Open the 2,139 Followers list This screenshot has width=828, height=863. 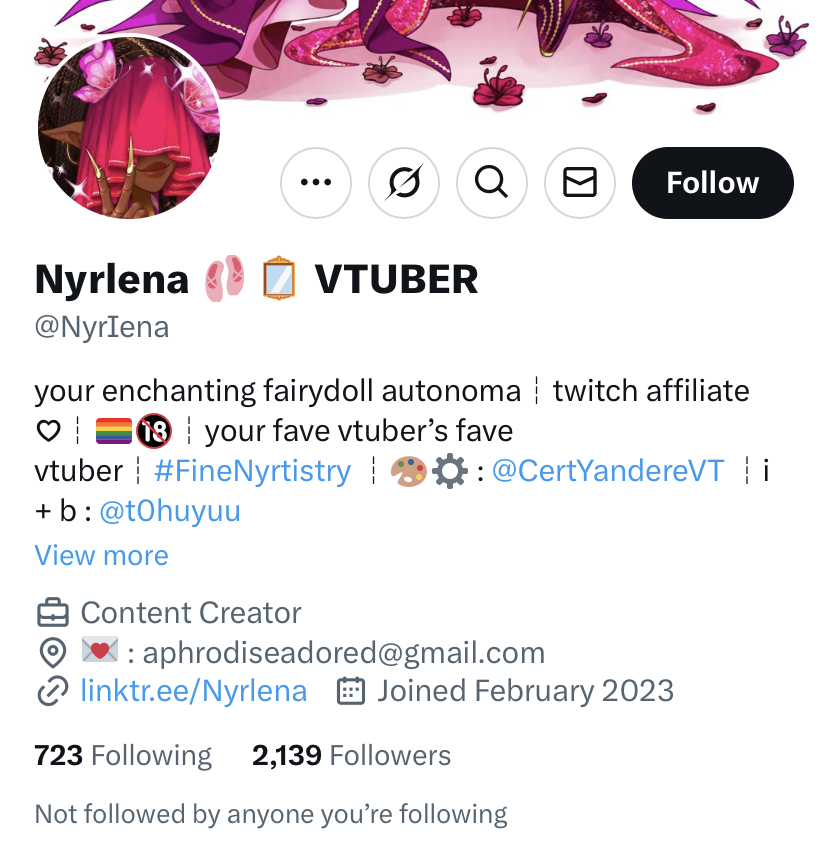(351, 755)
